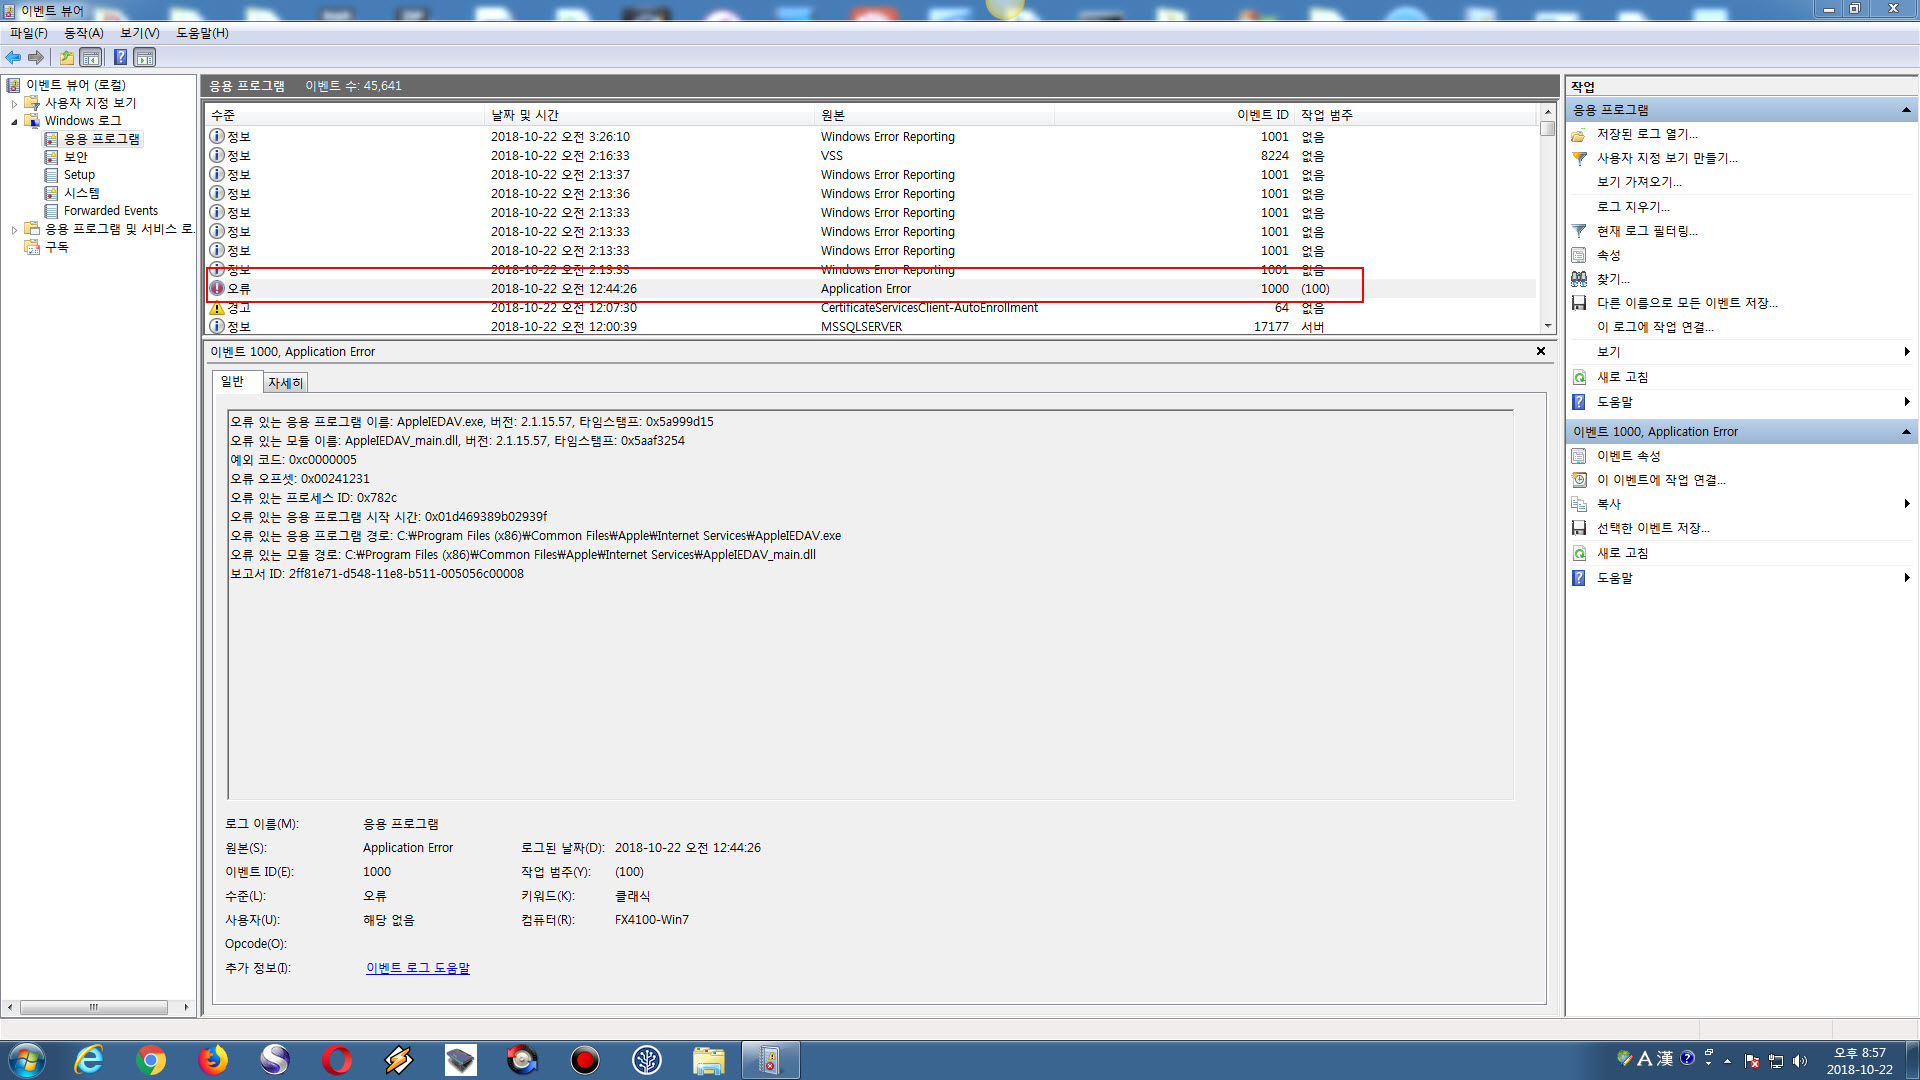The image size is (1920, 1080).
Task: Expand the 보기 submenu arrow in actions
Action: (1907, 352)
